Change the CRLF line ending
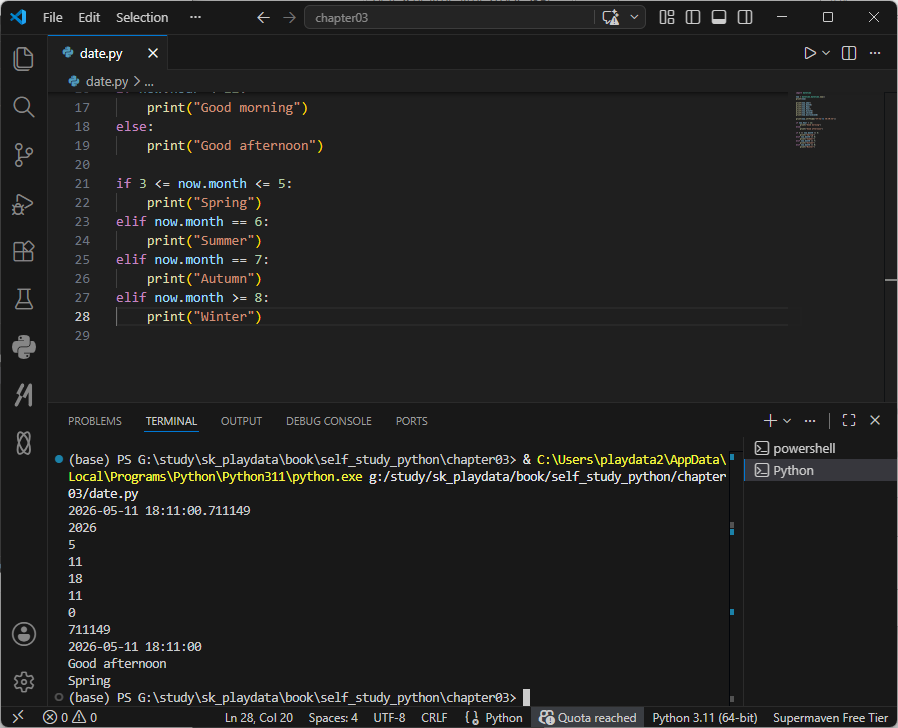 [434, 718]
